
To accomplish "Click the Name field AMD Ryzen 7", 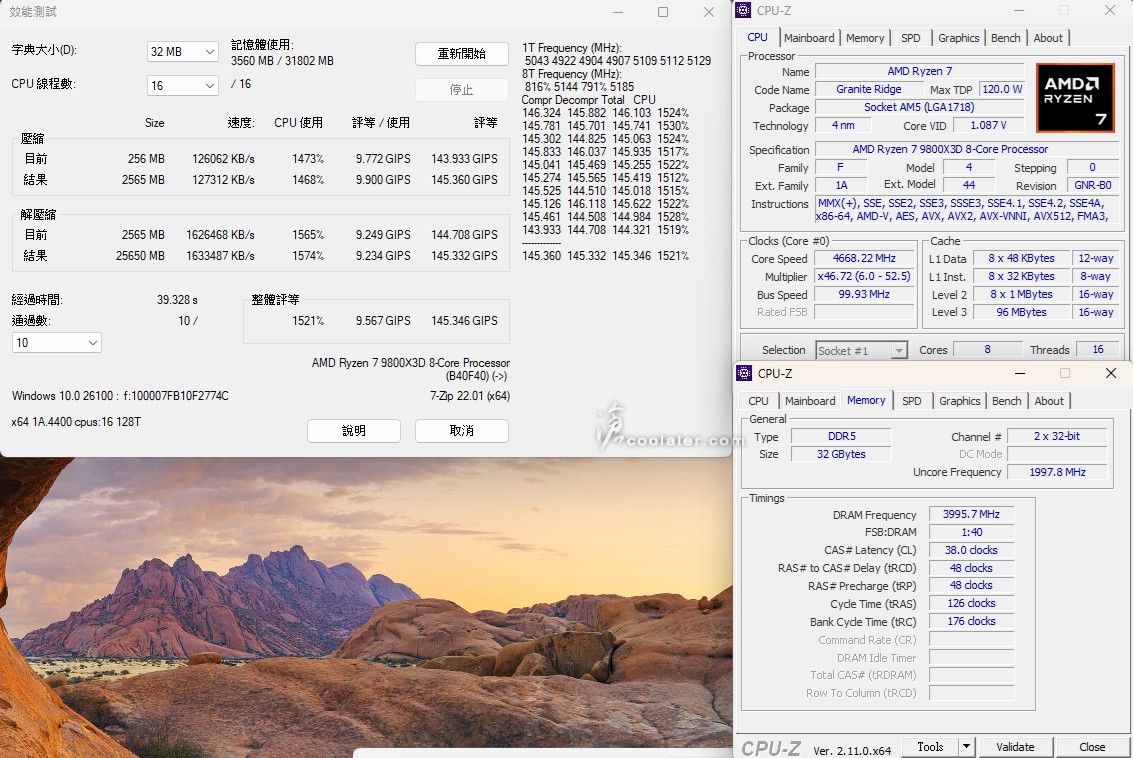I will pyautogui.click(x=919, y=71).
